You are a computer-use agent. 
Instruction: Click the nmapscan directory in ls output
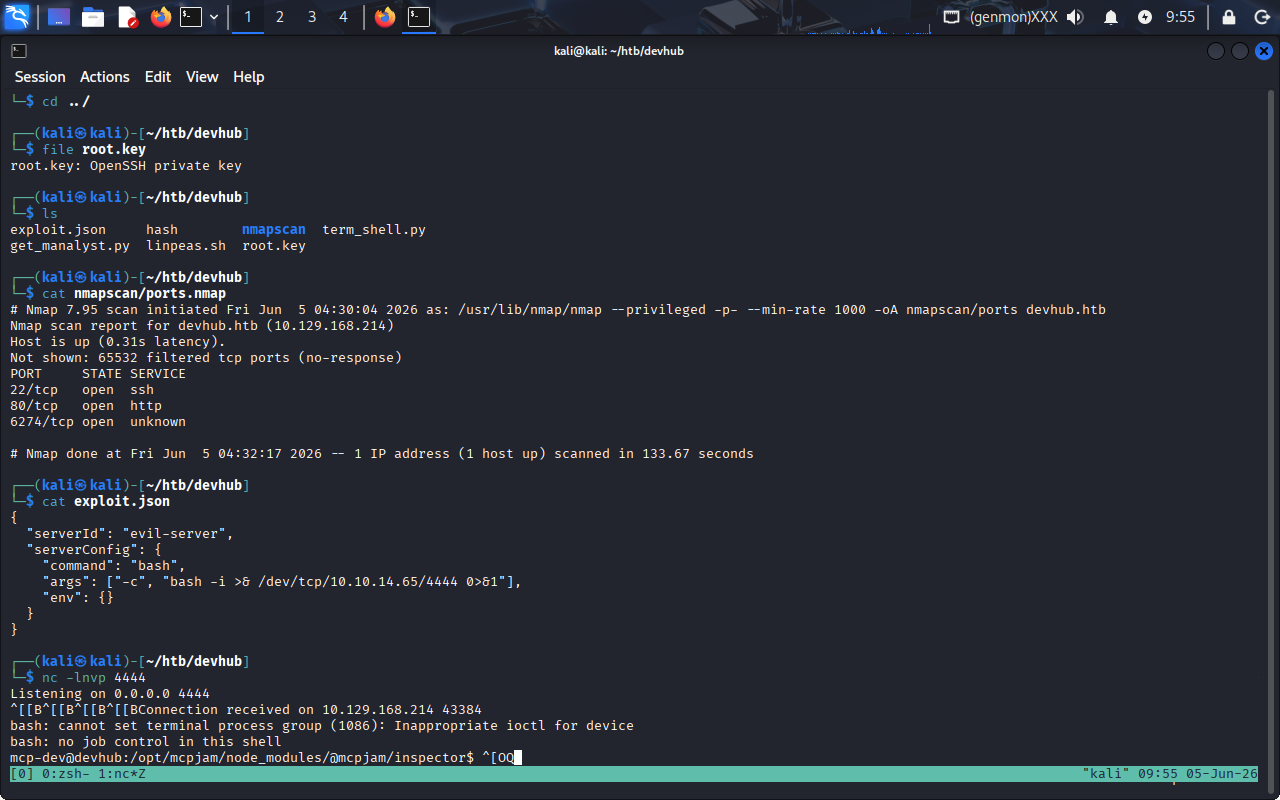click(274, 230)
